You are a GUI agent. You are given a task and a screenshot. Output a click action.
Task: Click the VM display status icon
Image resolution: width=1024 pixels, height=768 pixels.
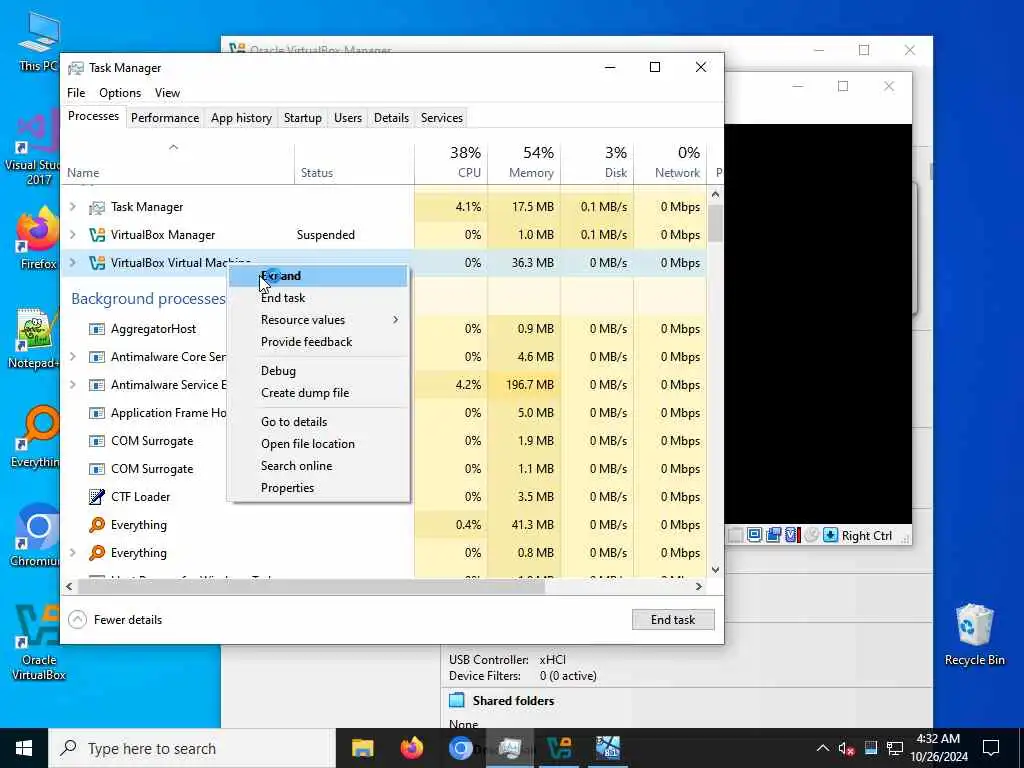click(x=754, y=536)
